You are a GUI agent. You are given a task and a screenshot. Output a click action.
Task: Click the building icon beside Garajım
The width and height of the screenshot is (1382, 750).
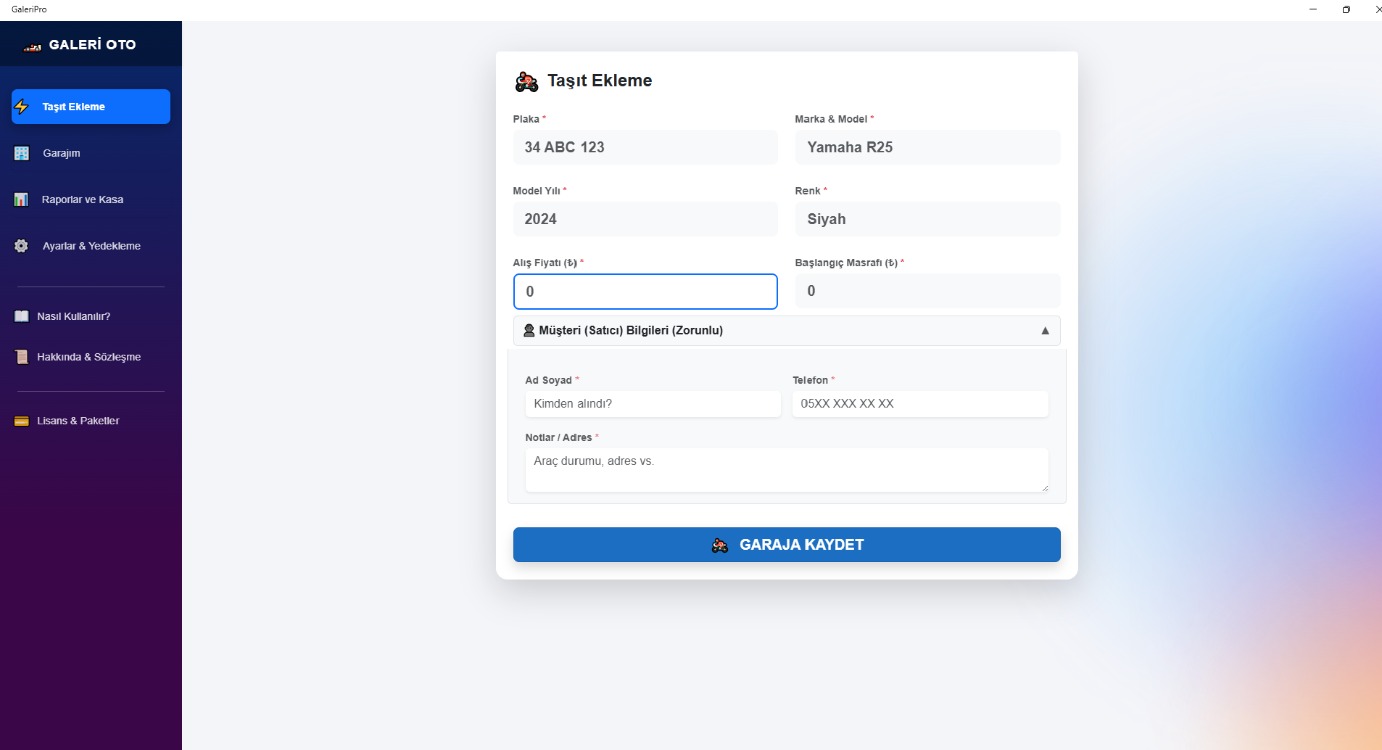(x=22, y=153)
